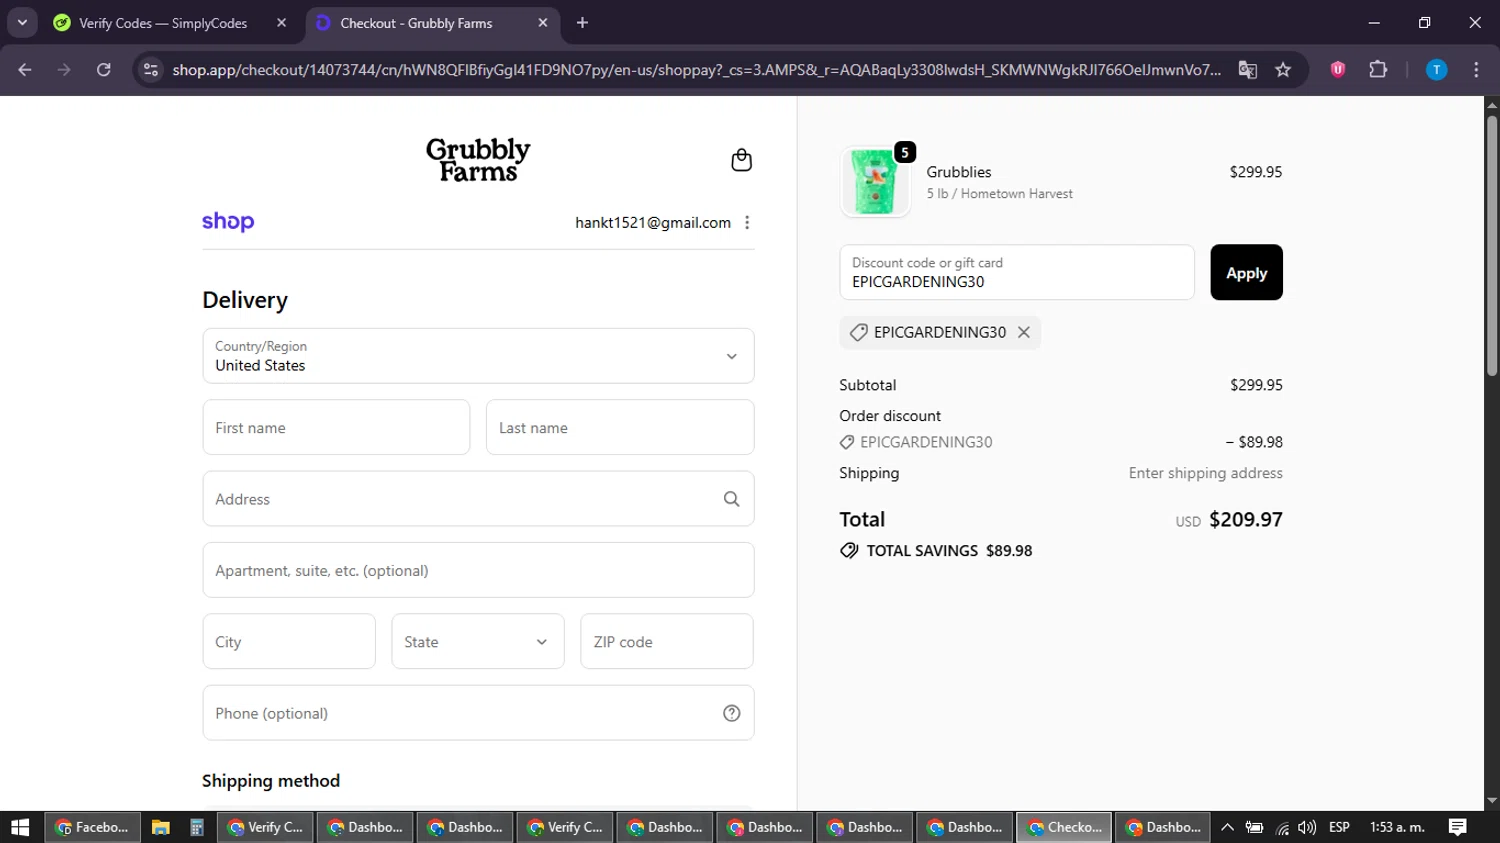Click the translate page icon

pyautogui.click(x=1248, y=69)
